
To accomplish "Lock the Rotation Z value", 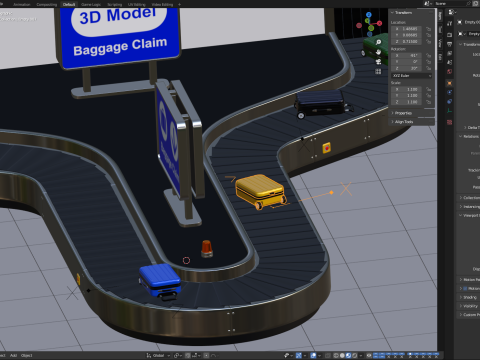I will [429, 68].
